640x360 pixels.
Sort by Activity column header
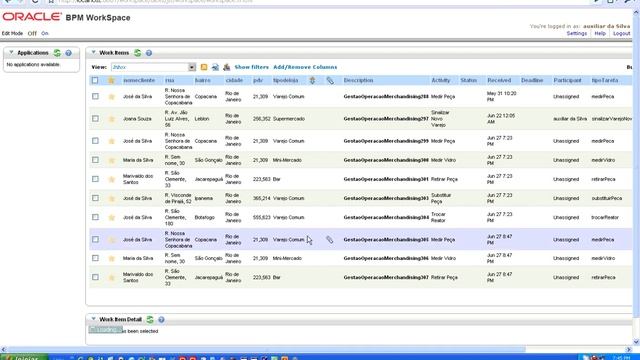click(x=441, y=80)
